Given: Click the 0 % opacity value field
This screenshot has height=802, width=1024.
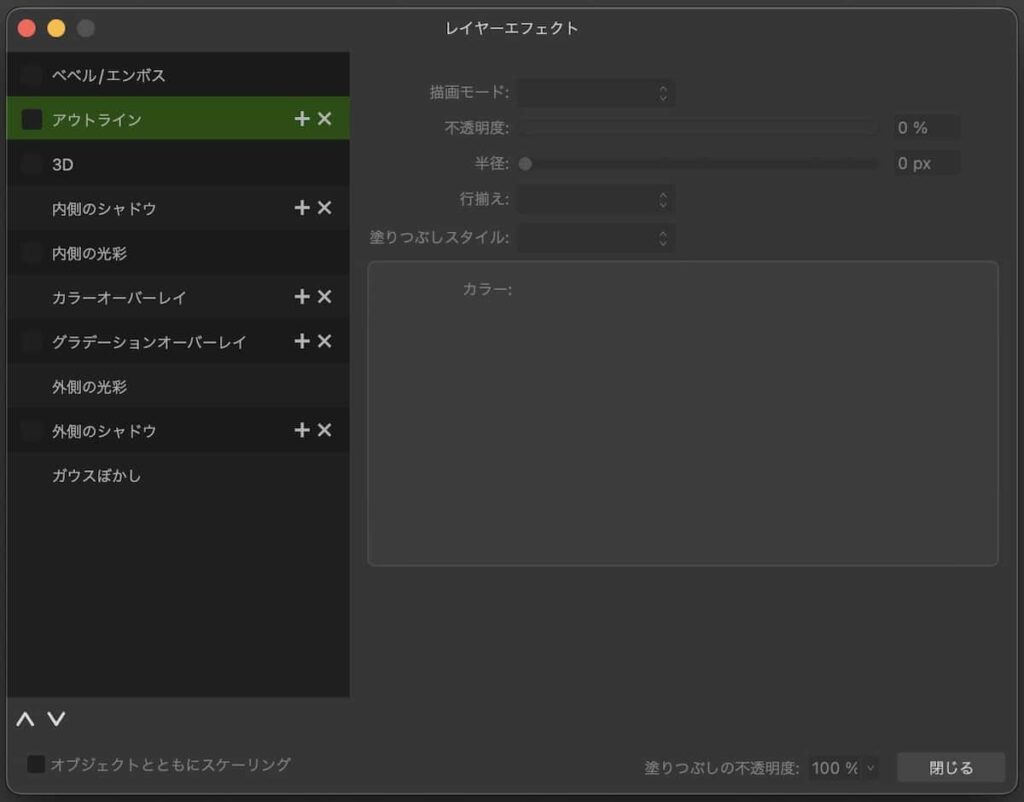Looking at the screenshot, I should click(926, 127).
